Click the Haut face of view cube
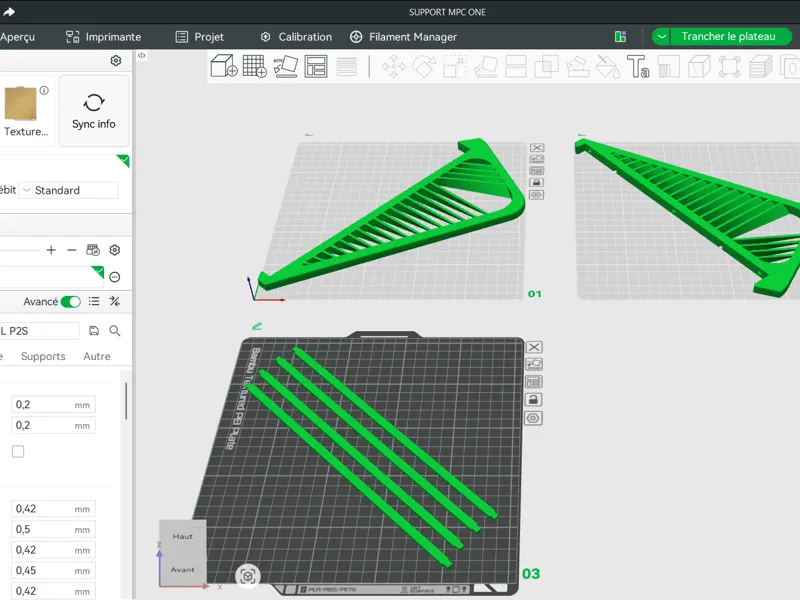800x600 pixels. tap(183, 536)
